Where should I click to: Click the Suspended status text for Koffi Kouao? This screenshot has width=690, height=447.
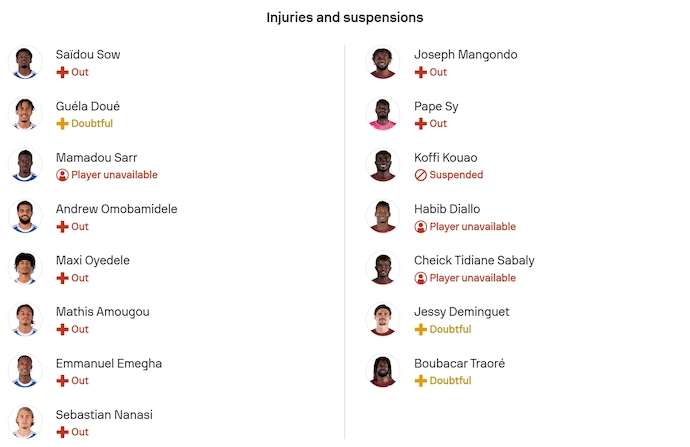pos(456,175)
